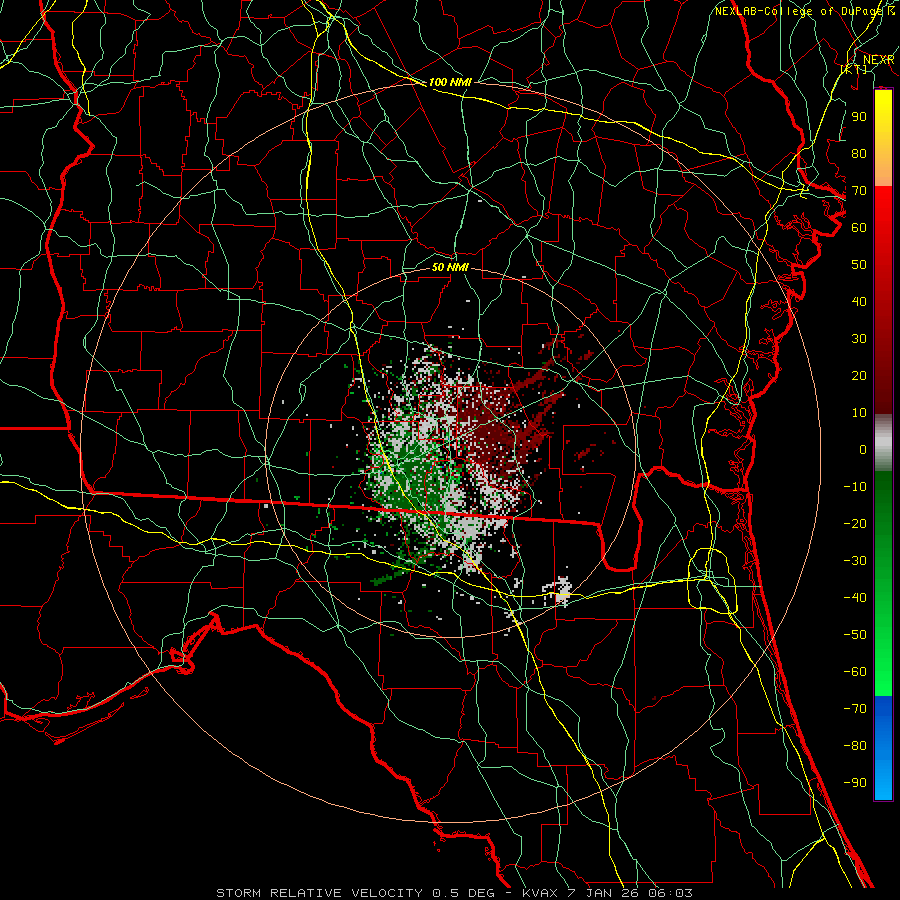Click the -30 value on velocity scale
The image size is (900, 900).
click(x=855, y=561)
